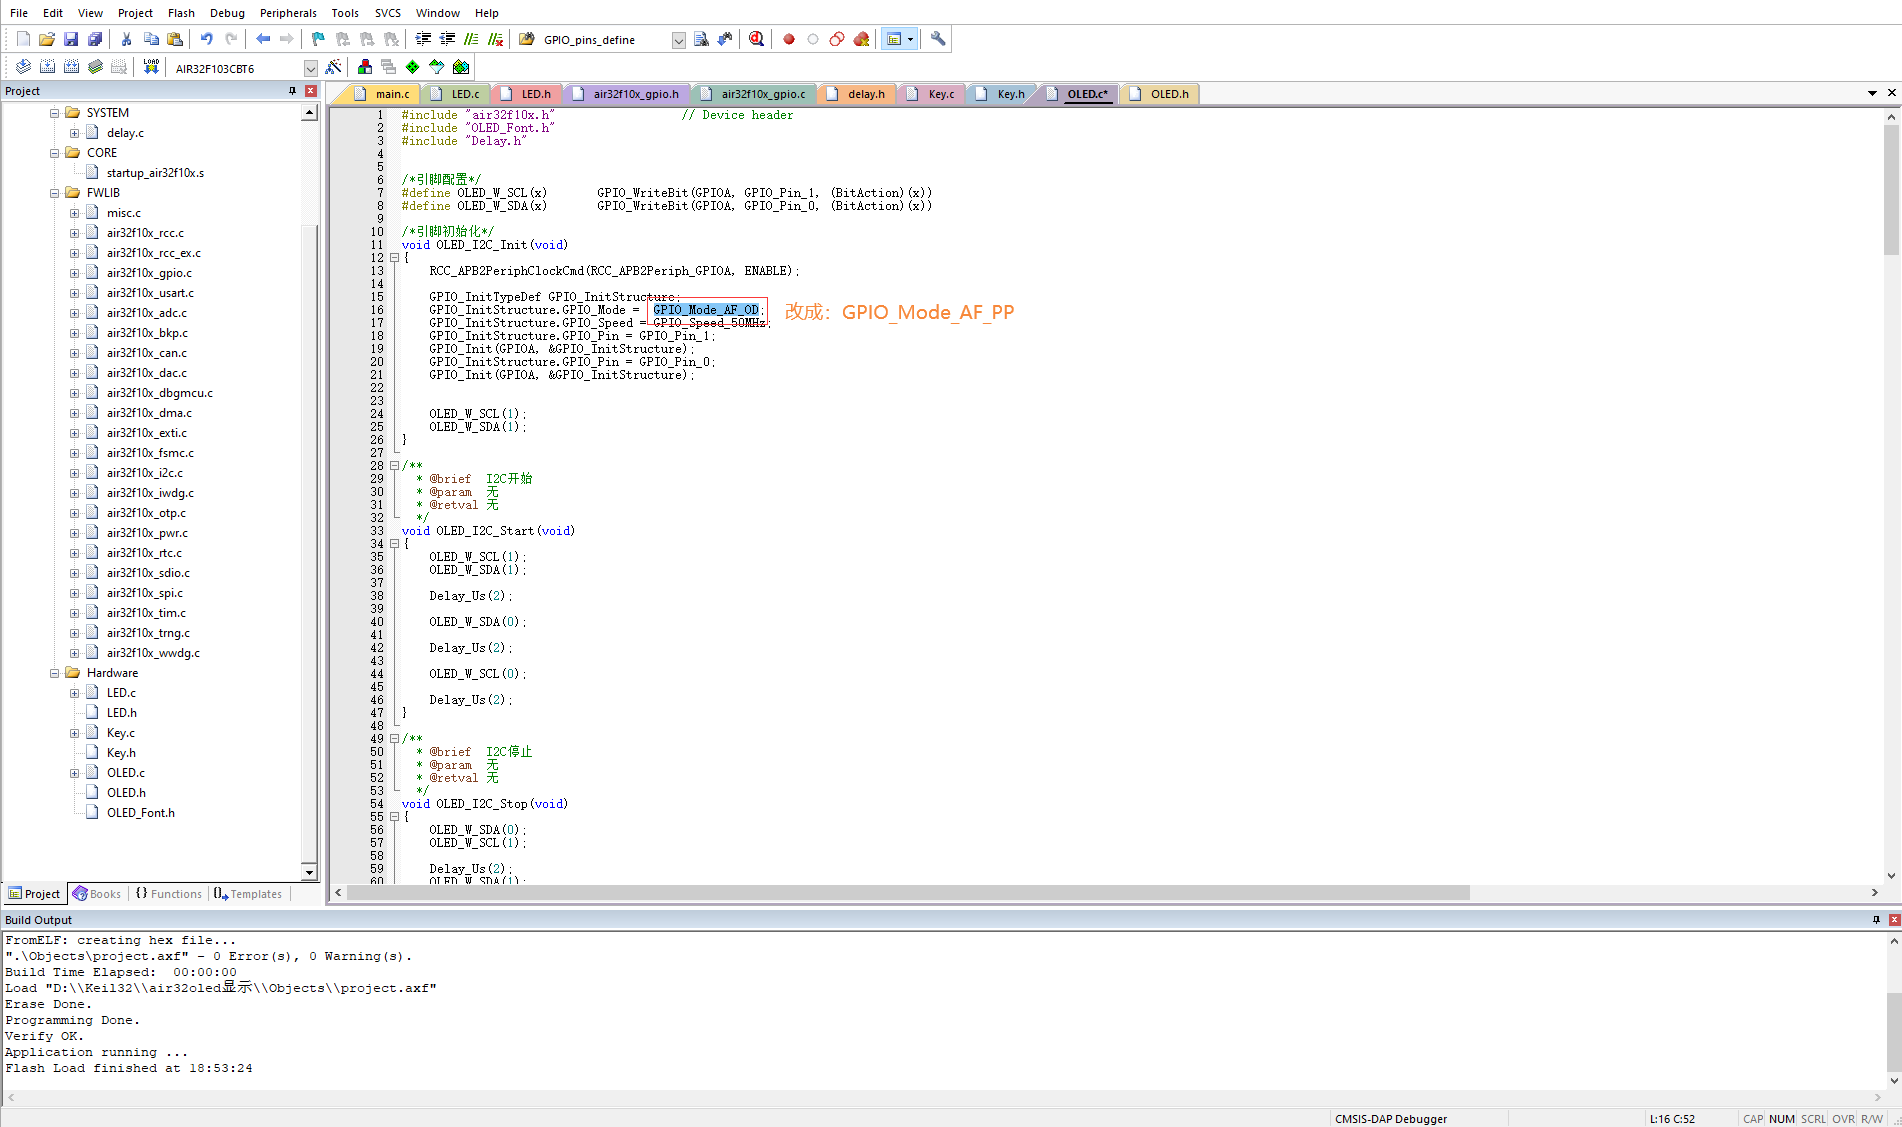Switch to the main.c editor tab

pyautogui.click(x=392, y=94)
